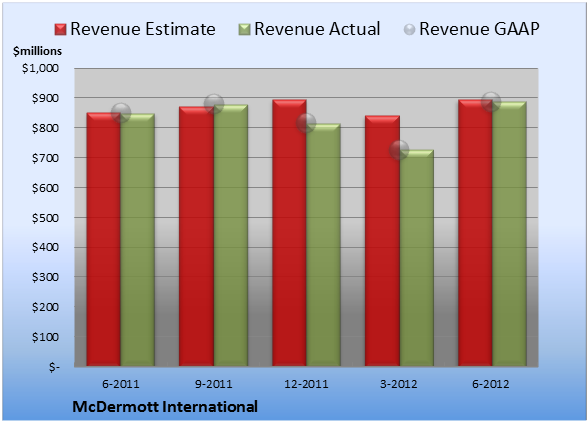The image size is (588, 422).
Task: Click the '3-2012' x-axis label
Action: pyautogui.click(x=399, y=384)
